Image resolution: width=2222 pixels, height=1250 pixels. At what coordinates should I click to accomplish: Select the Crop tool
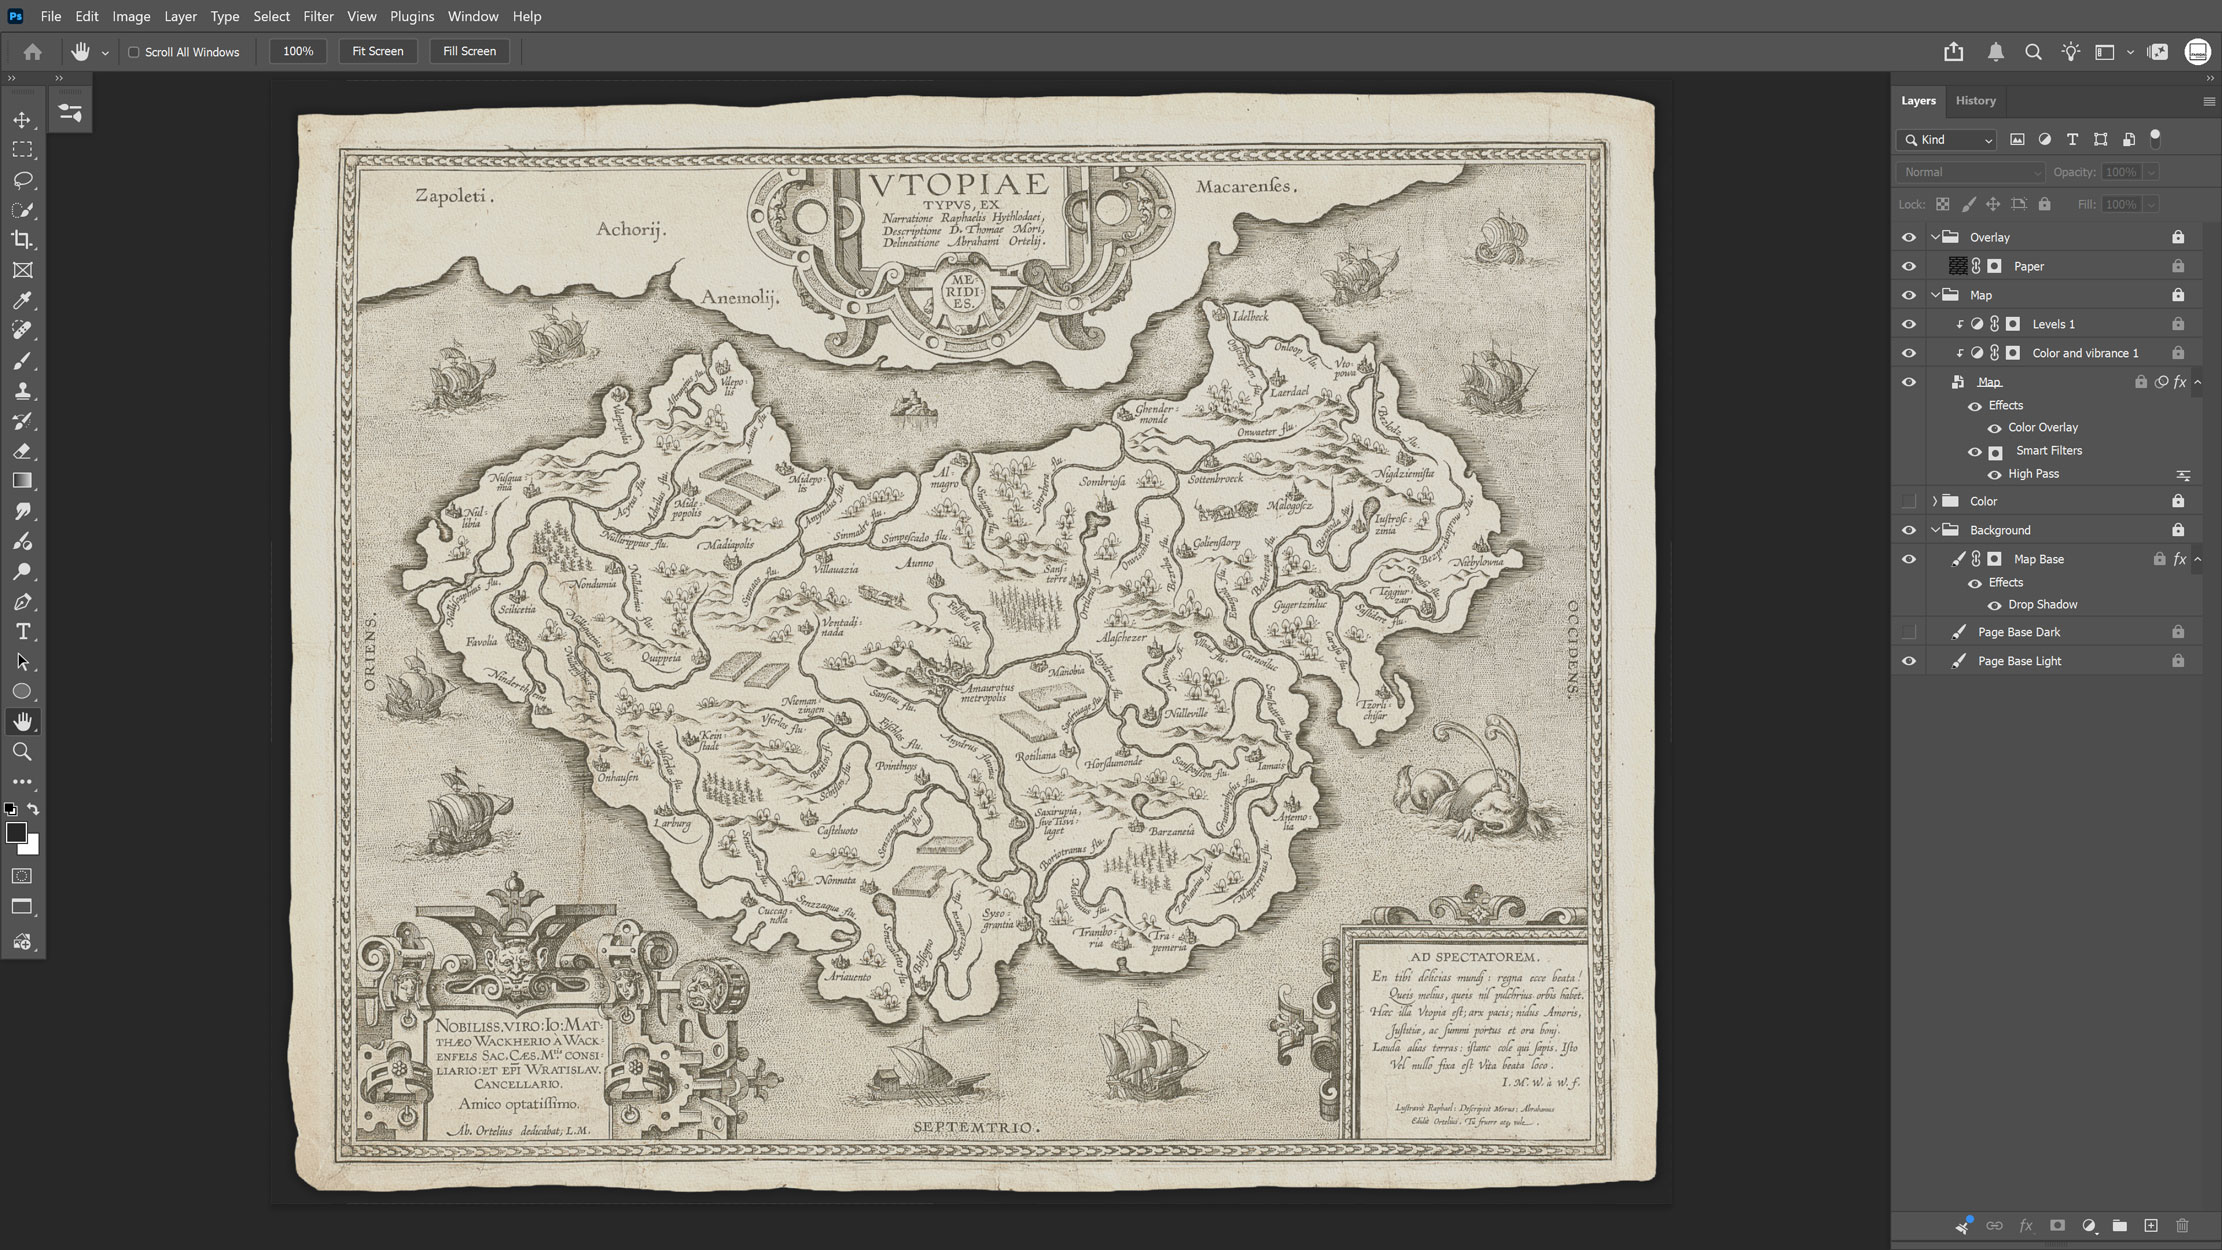coord(22,240)
